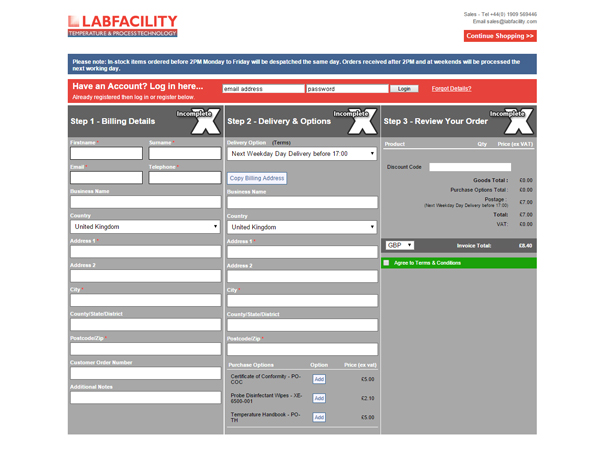
Task: Click the Labfacility logo
Action: 122,26
